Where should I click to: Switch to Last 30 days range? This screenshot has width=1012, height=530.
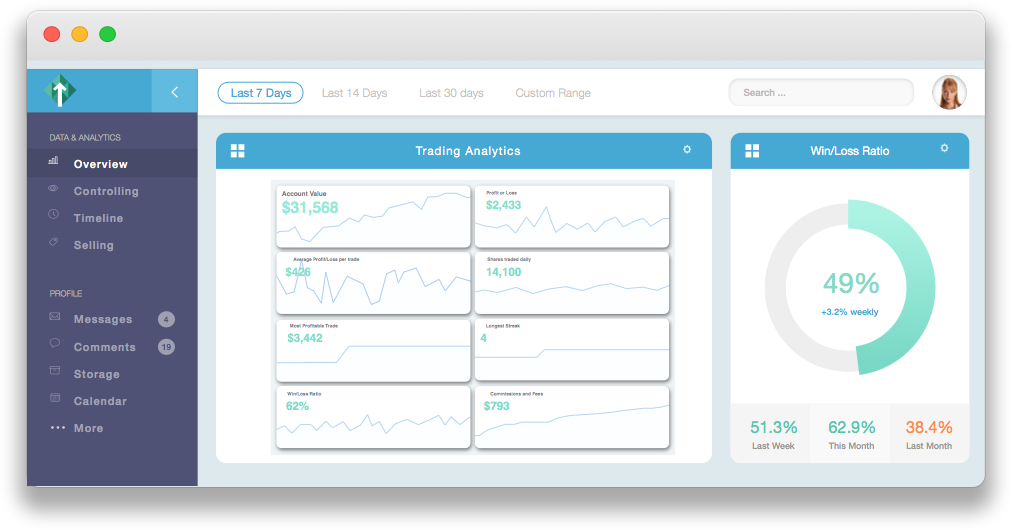tap(451, 93)
